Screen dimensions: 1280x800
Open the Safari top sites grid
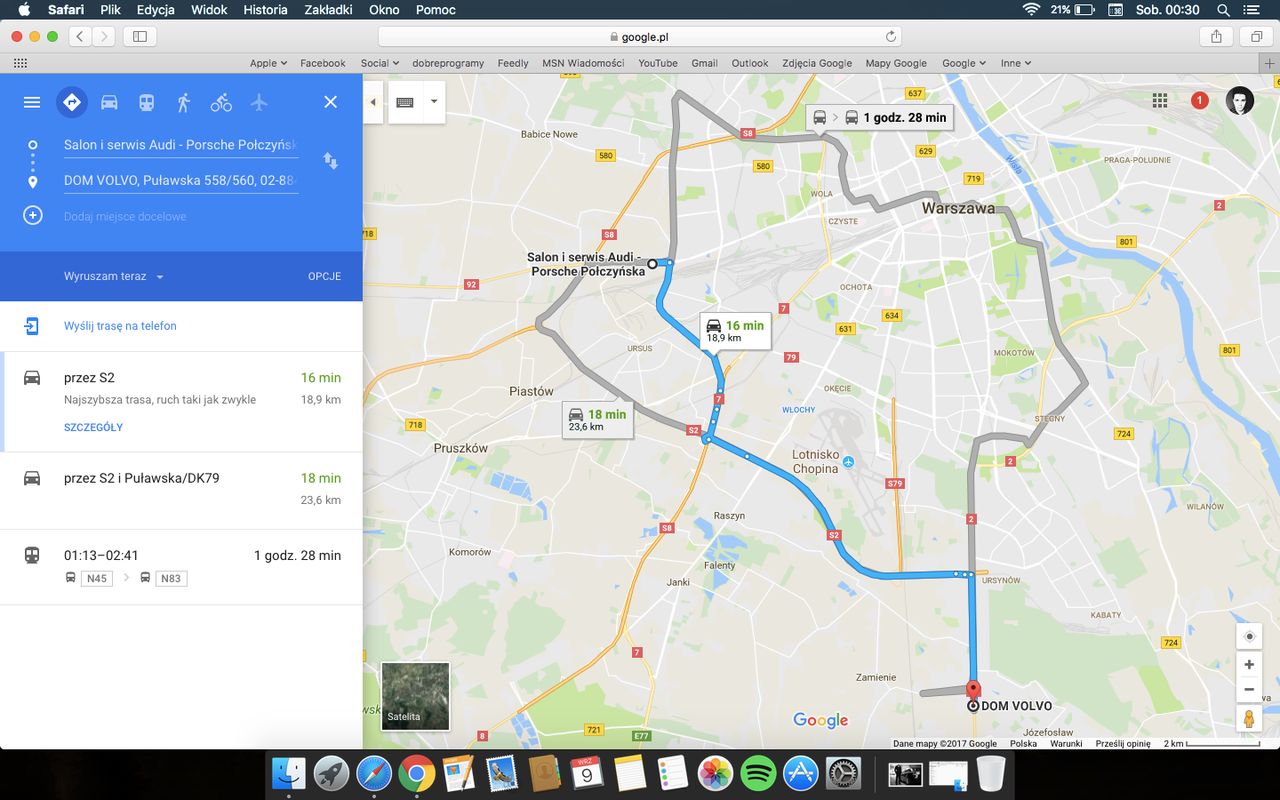pos(20,62)
